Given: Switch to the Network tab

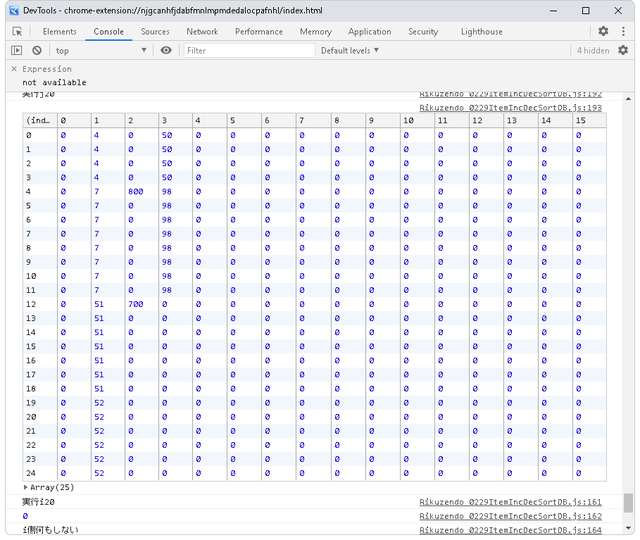Looking at the screenshot, I should [202, 31].
